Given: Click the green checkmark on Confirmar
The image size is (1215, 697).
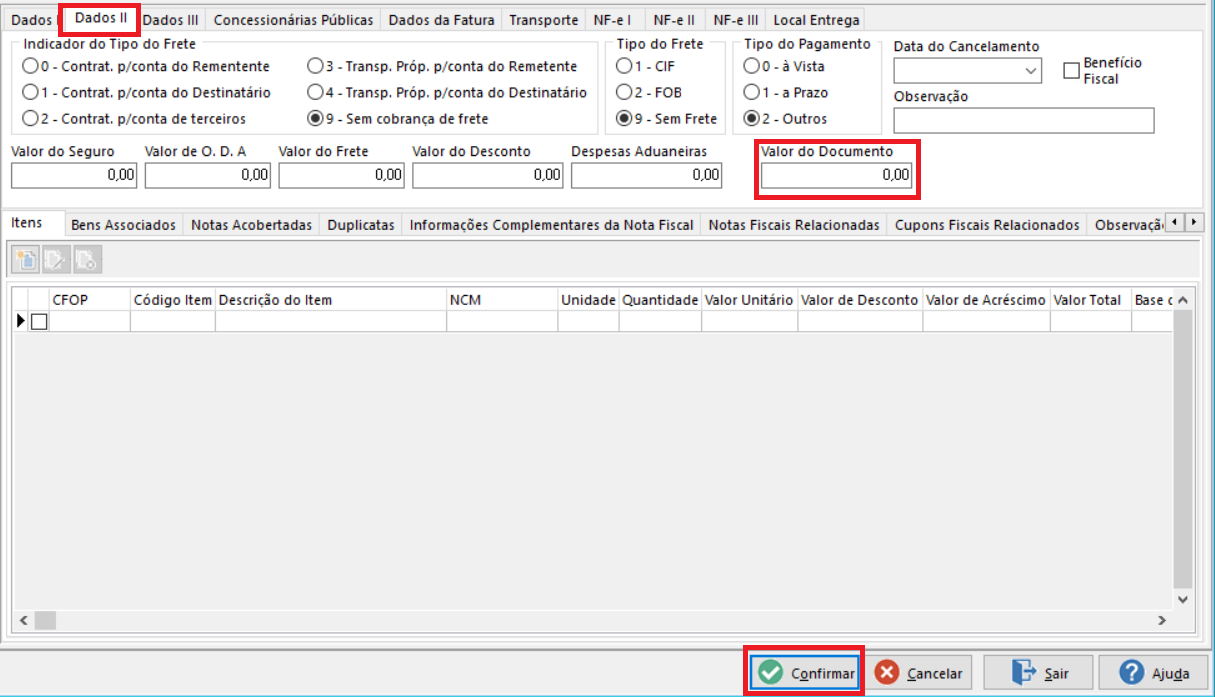Looking at the screenshot, I should click(770, 673).
